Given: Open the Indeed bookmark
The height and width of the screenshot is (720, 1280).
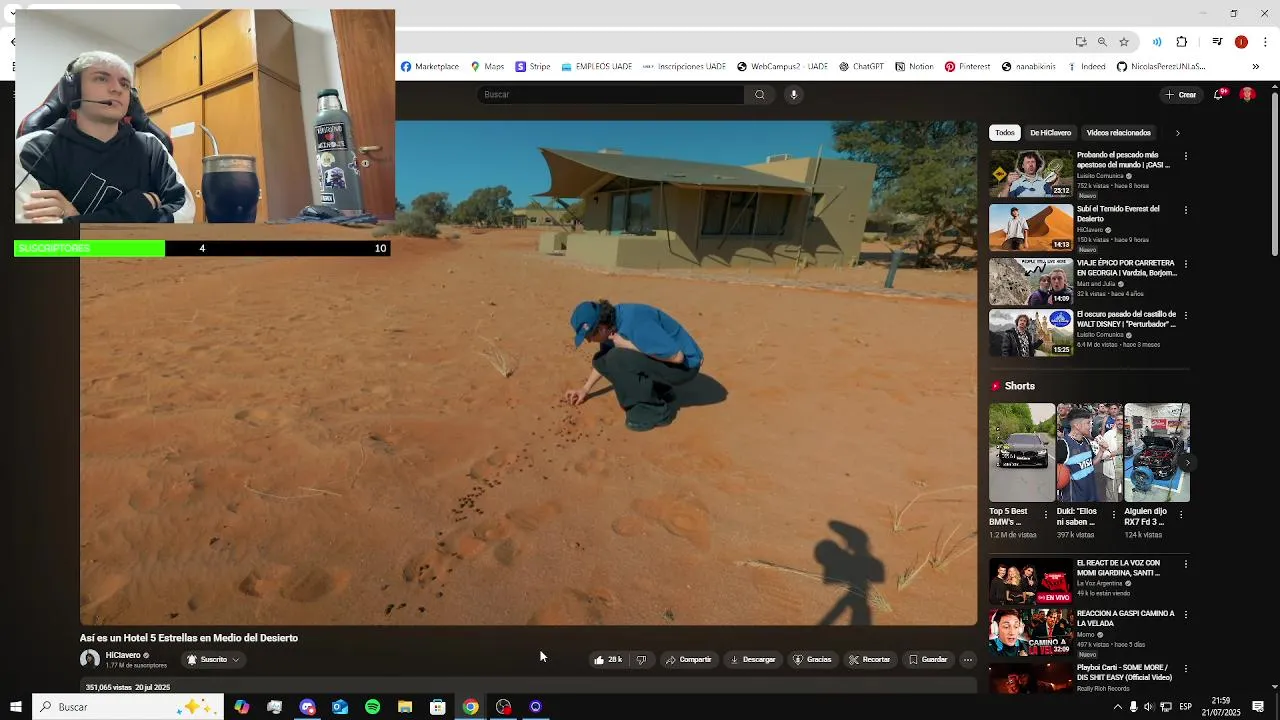Looking at the screenshot, I should (1086, 67).
